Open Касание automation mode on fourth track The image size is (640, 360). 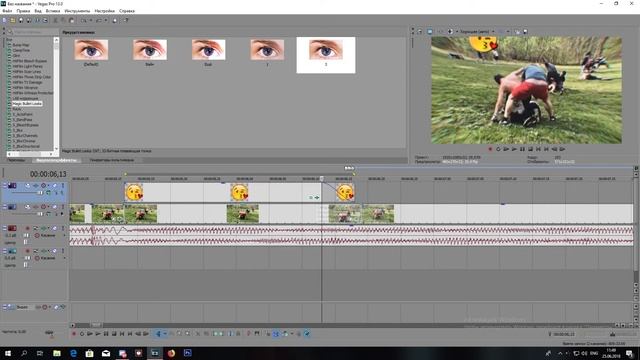pos(48,258)
